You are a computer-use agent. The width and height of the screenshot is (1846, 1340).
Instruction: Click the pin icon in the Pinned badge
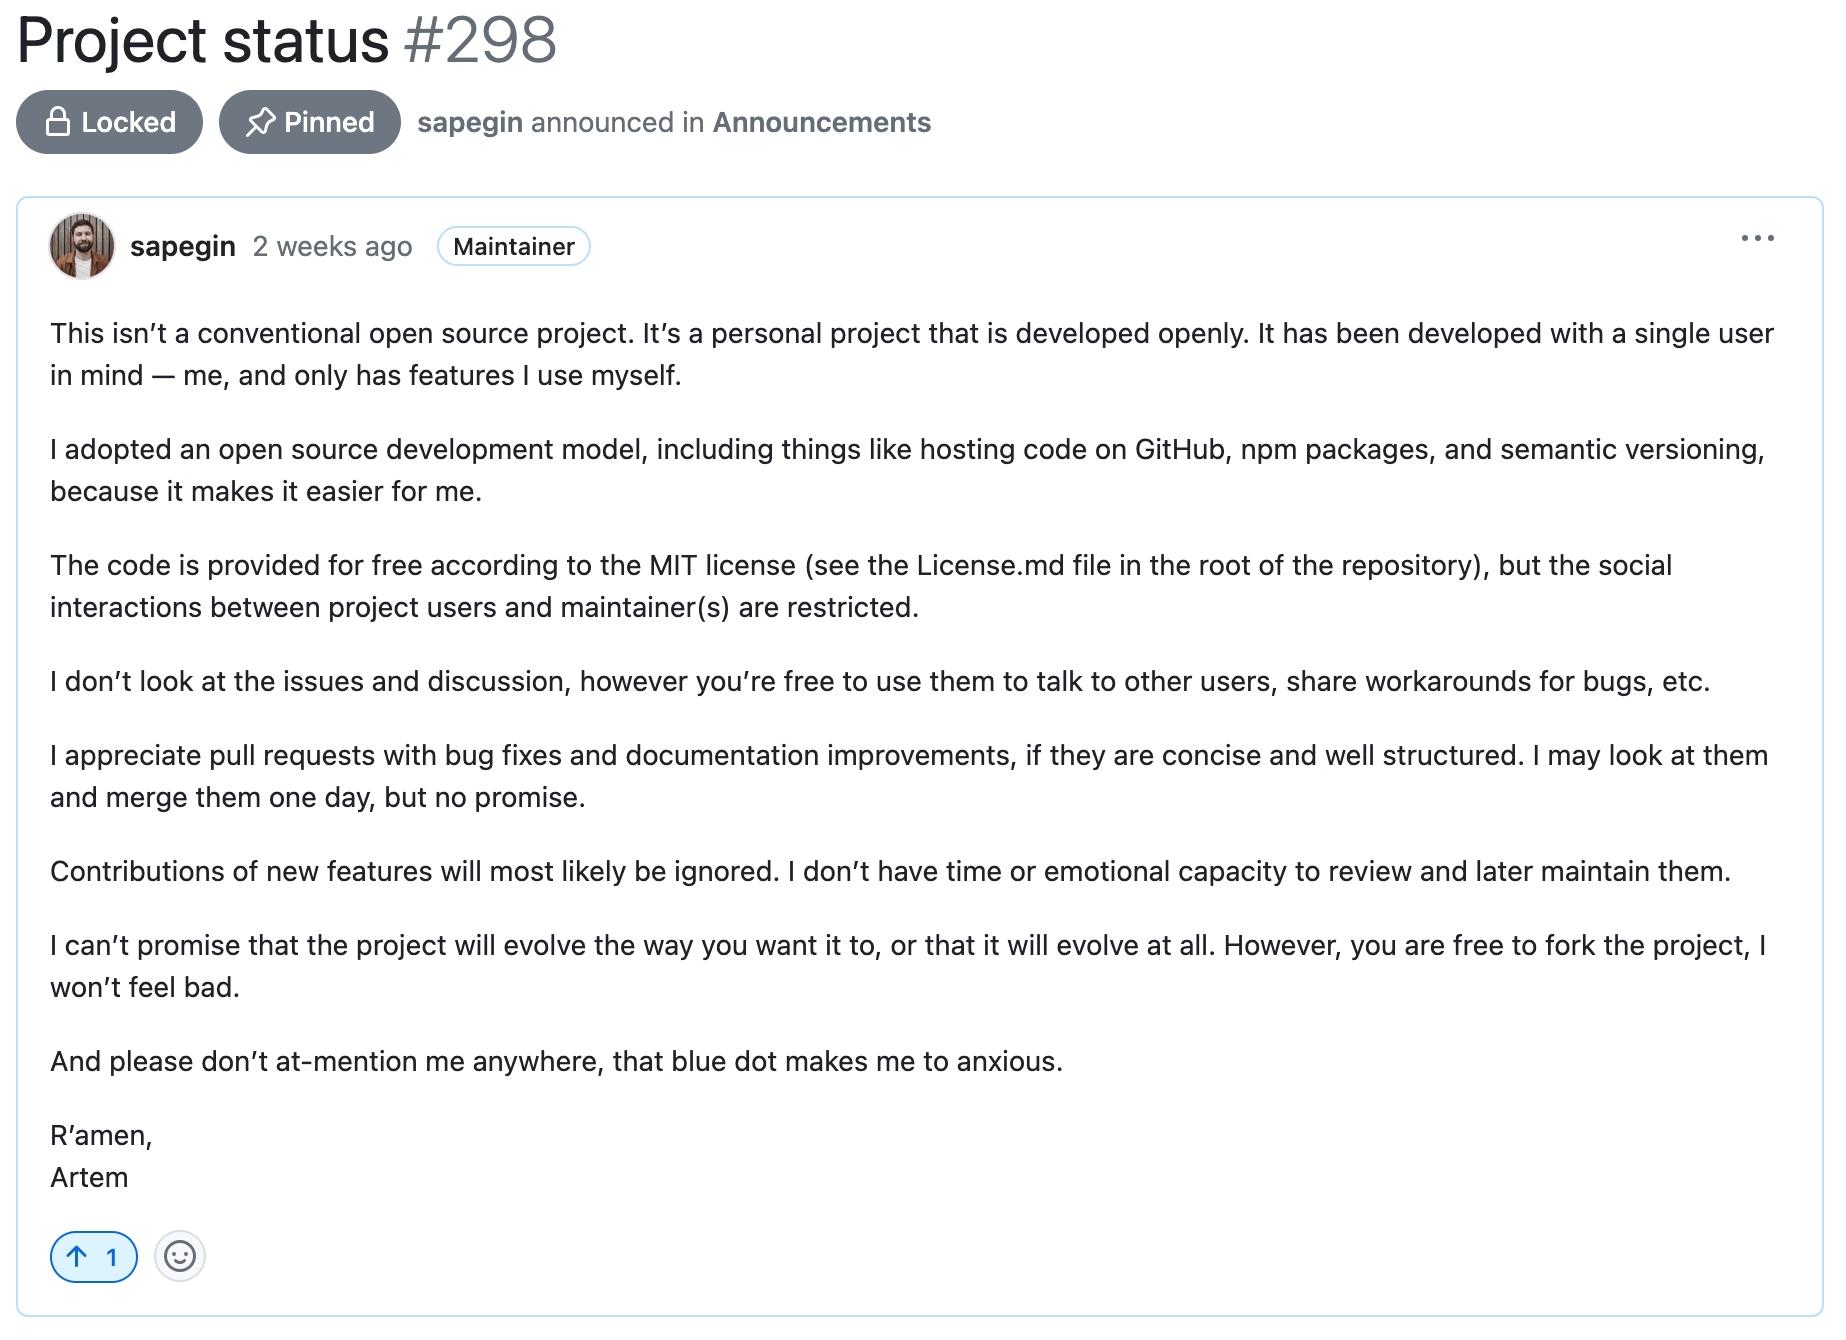(x=262, y=121)
